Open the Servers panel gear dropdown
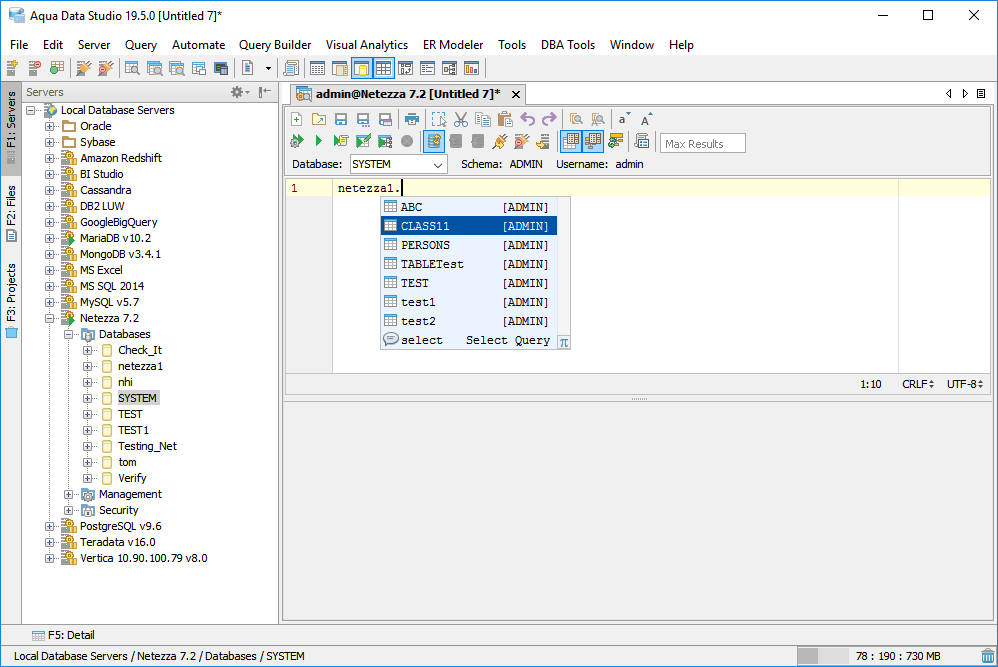 coord(240,92)
